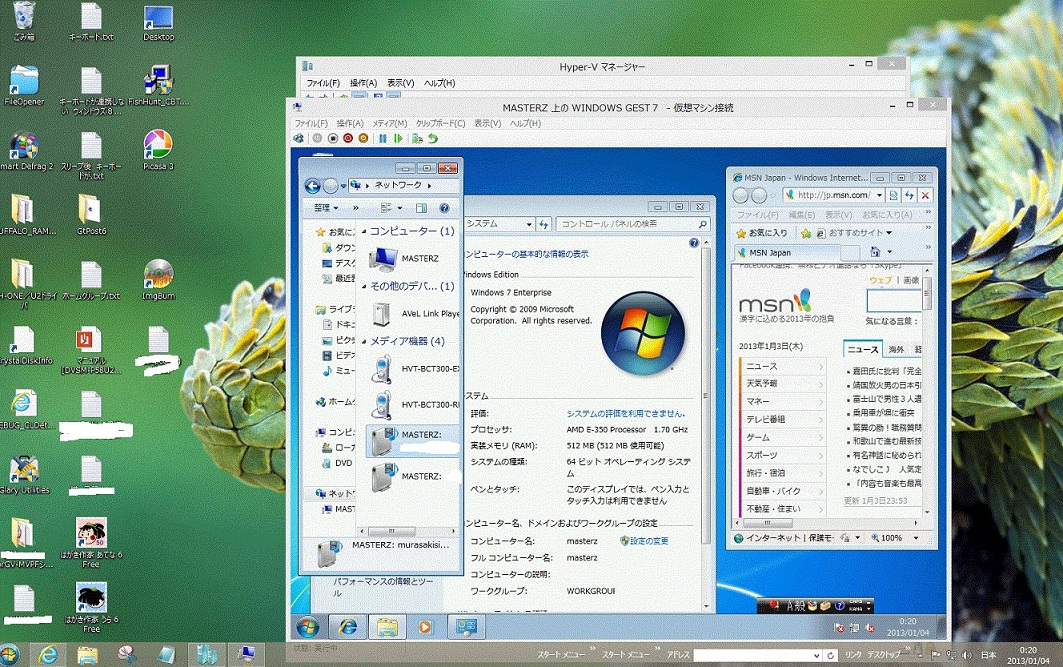Click IE red stop icon
This screenshot has width=1063, height=667.
(x=925, y=195)
